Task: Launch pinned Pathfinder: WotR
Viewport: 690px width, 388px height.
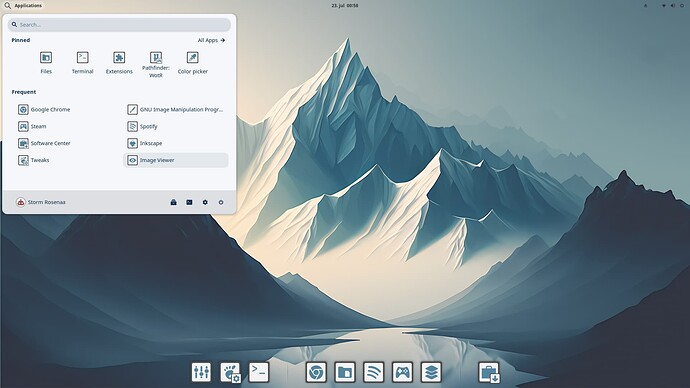Action: coord(156,65)
